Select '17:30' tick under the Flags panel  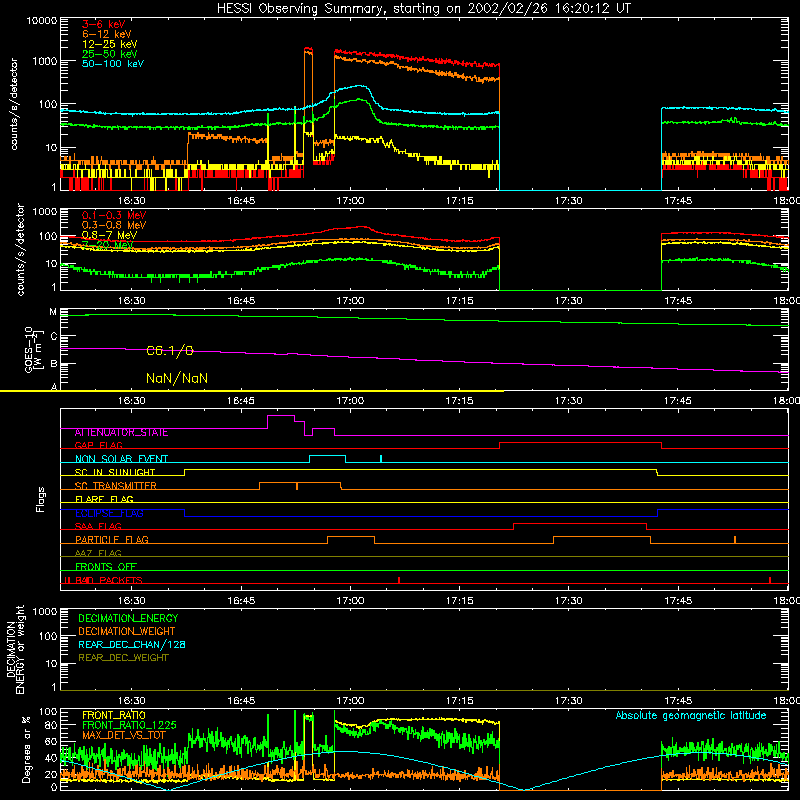(569, 601)
